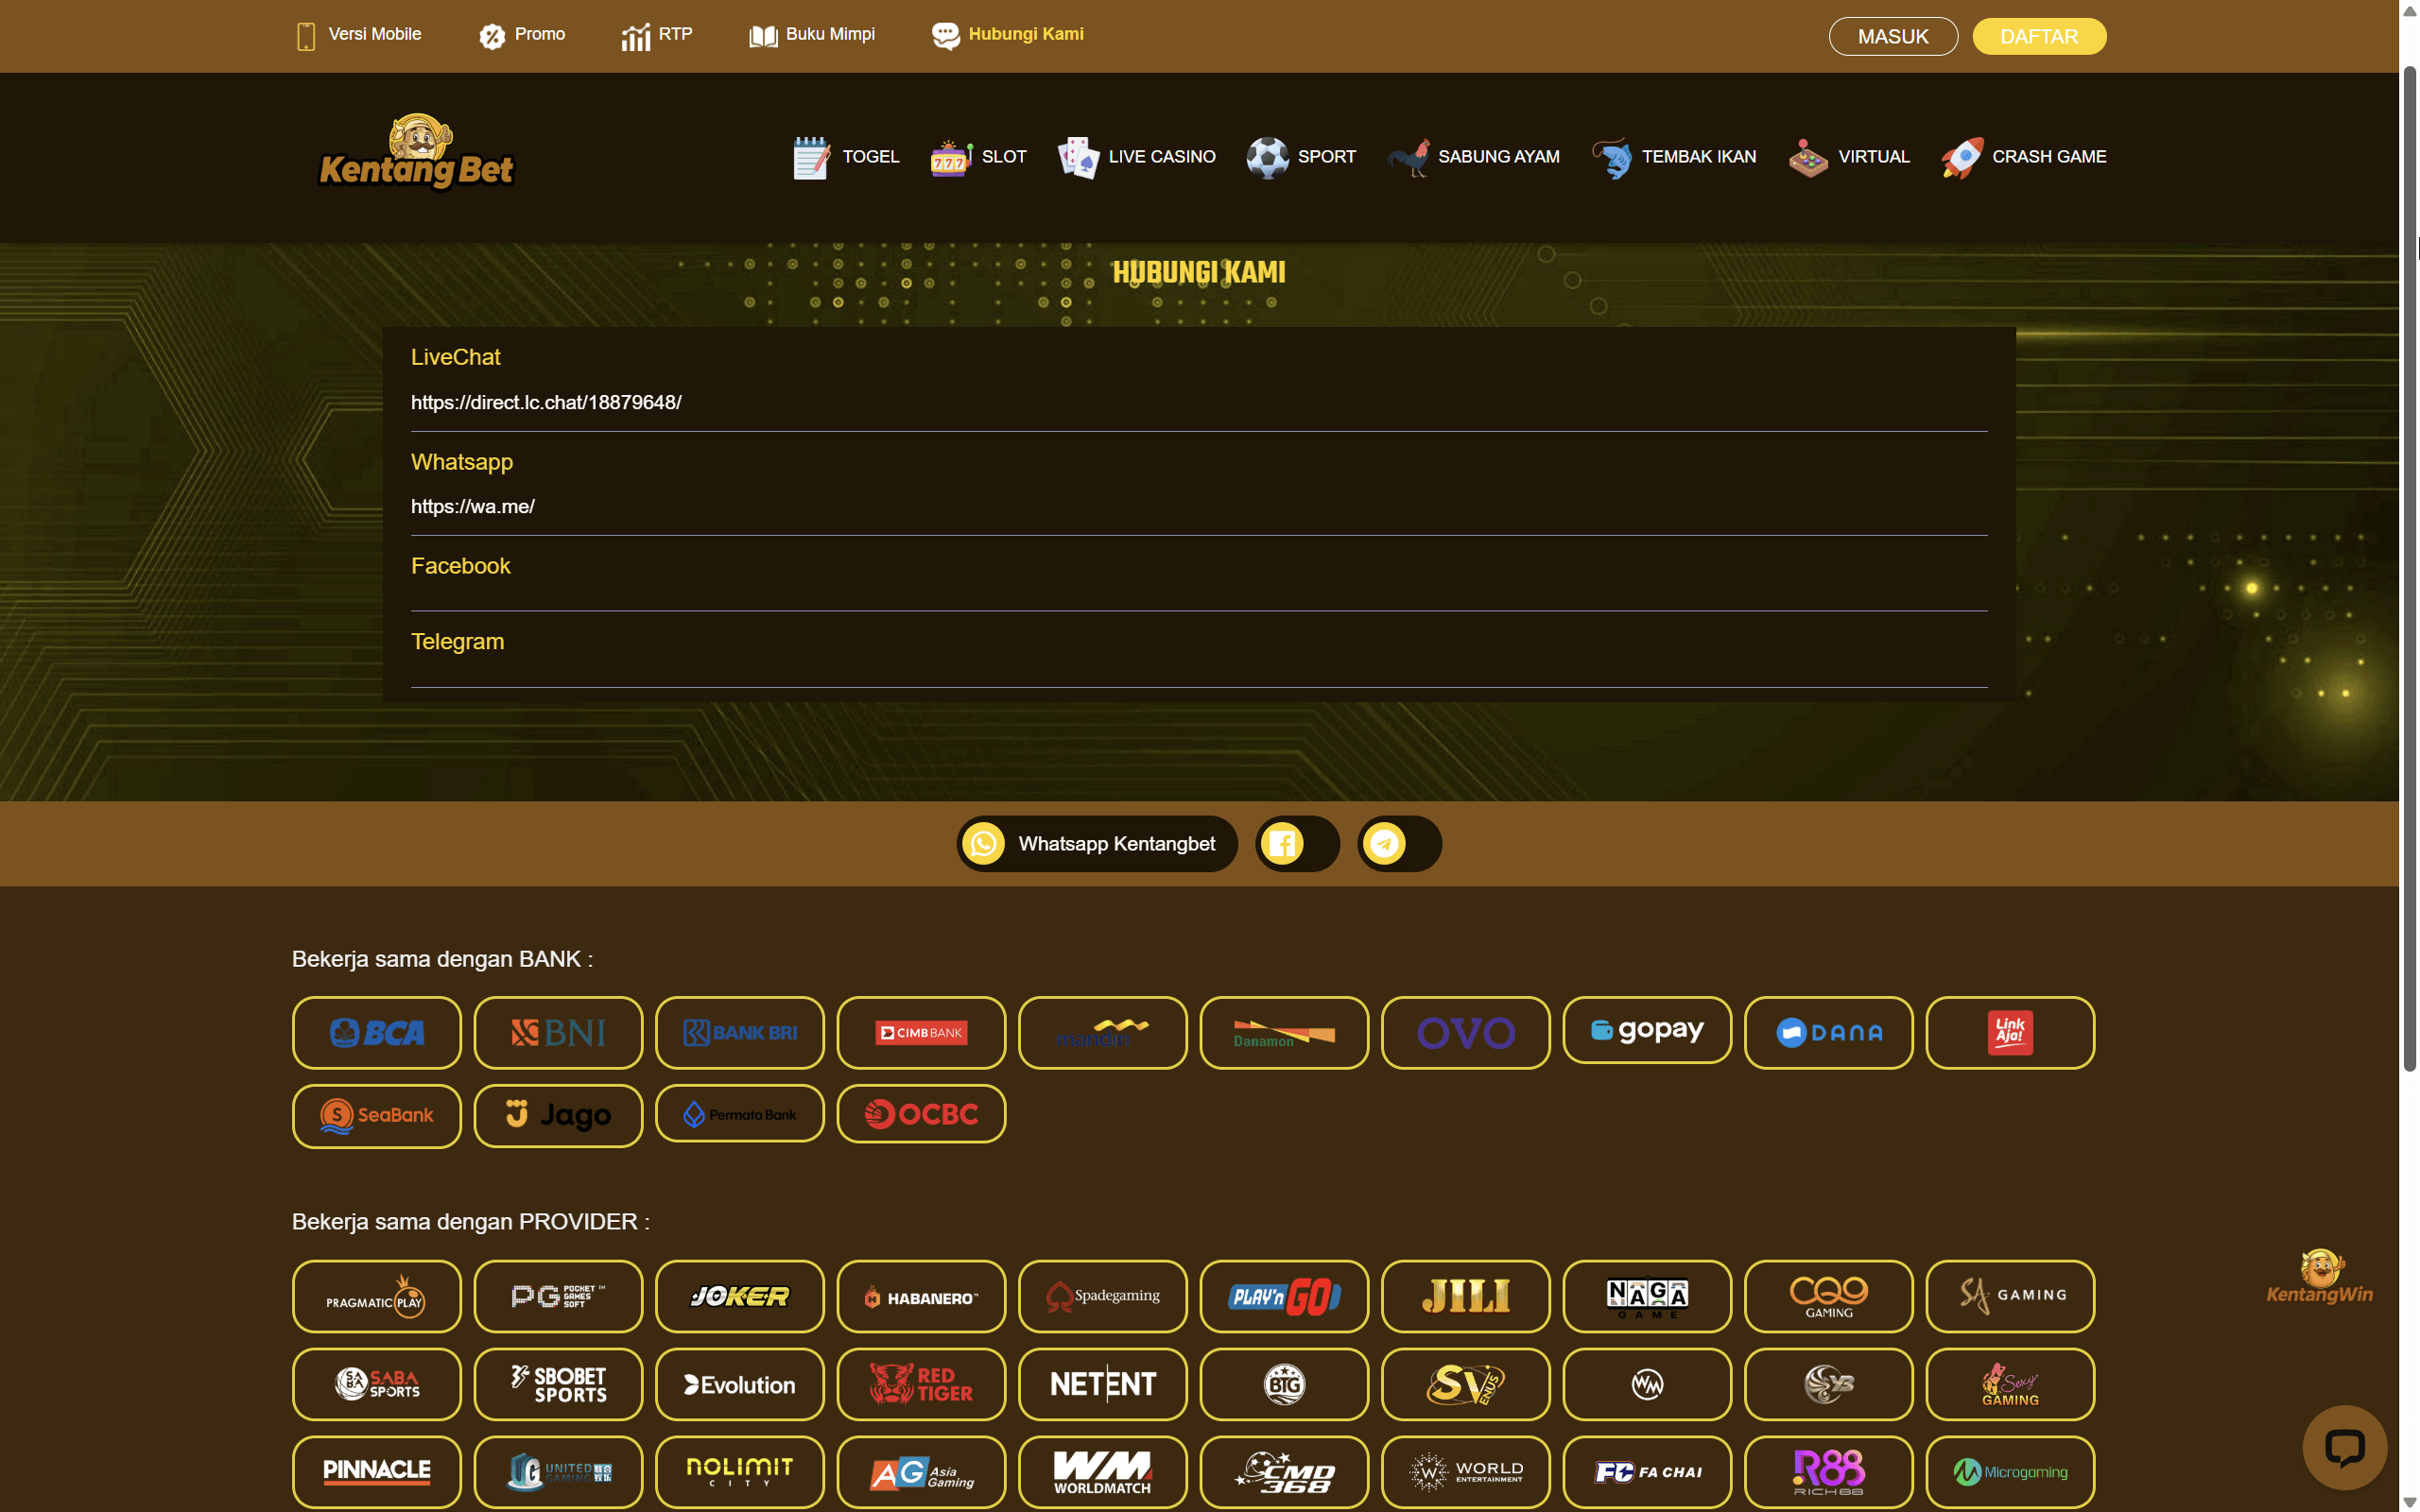Click the PG Soft provider logo

[x=558, y=1297]
